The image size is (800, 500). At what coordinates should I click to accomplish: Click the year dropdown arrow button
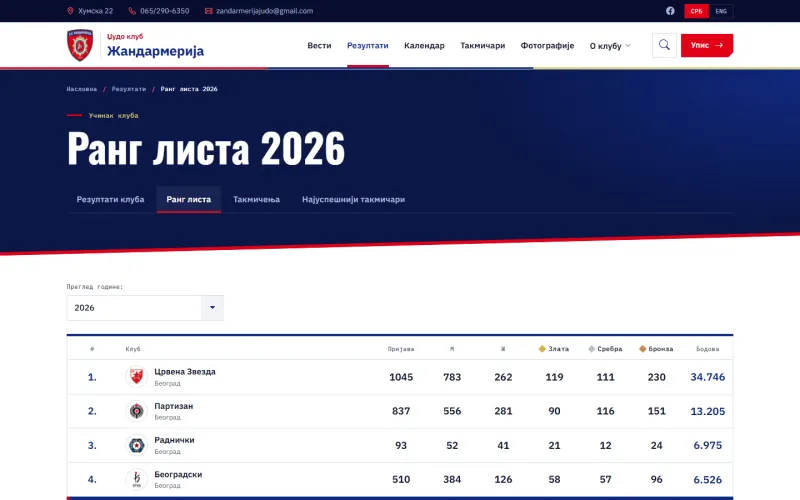212,308
